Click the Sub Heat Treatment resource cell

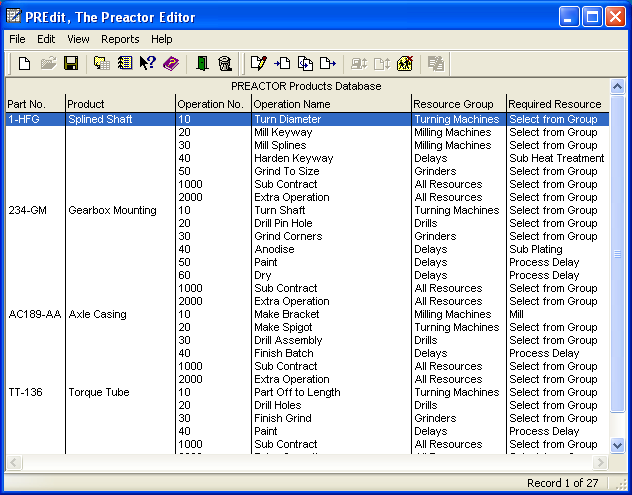pos(557,158)
